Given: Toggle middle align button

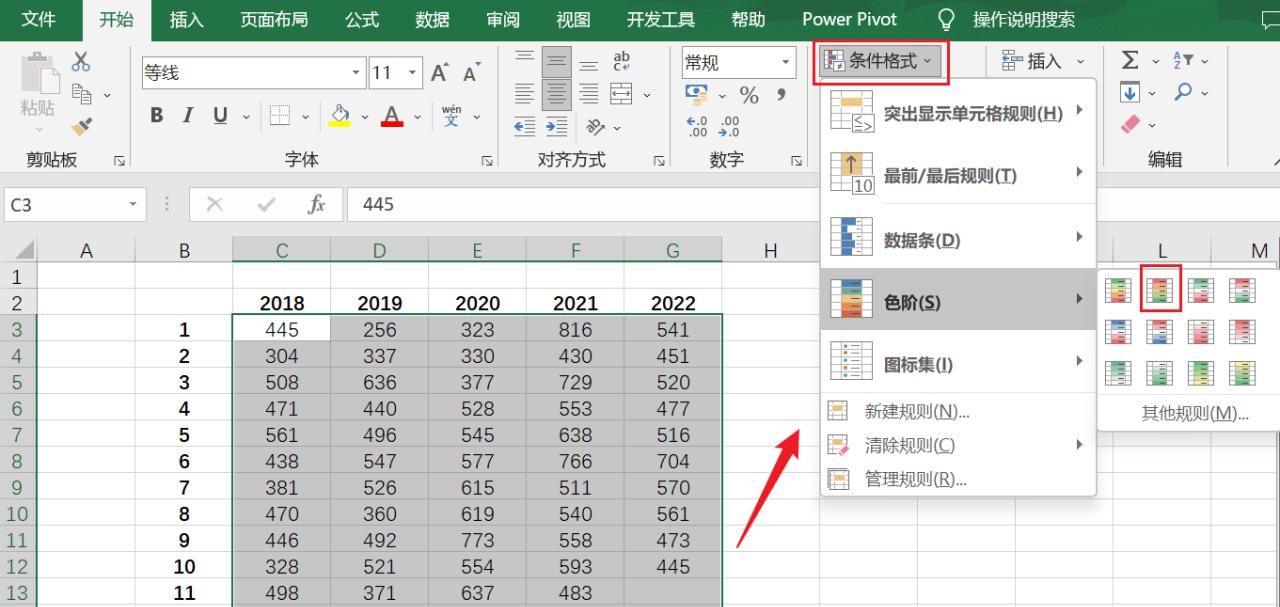Looking at the screenshot, I should pyautogui.click(x=556, y=63).
